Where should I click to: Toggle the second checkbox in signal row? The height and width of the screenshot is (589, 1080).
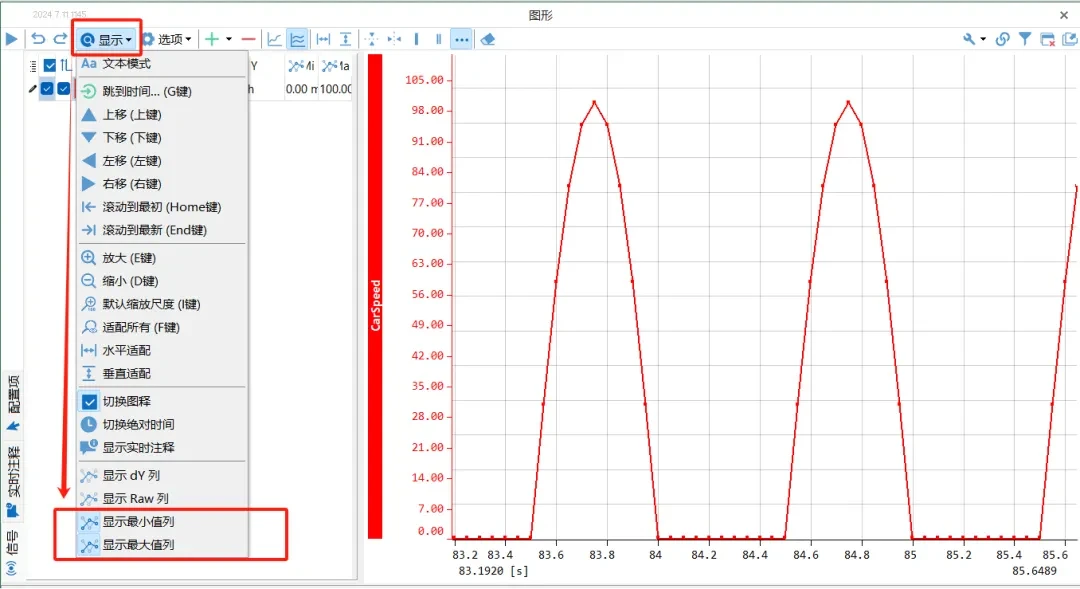click(x=63, y=88)
